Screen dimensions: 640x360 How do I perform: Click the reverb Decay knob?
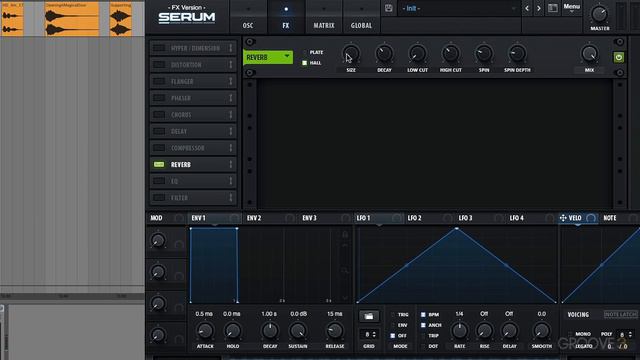coord(384,54)
